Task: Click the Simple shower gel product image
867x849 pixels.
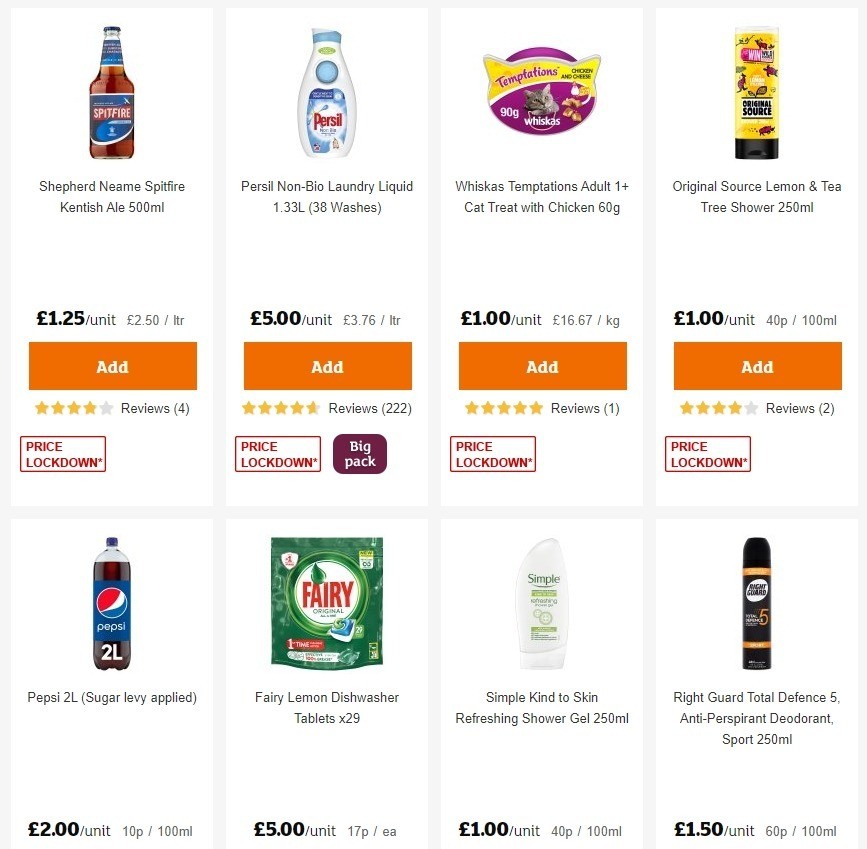Action: click(x=542, y=602)
